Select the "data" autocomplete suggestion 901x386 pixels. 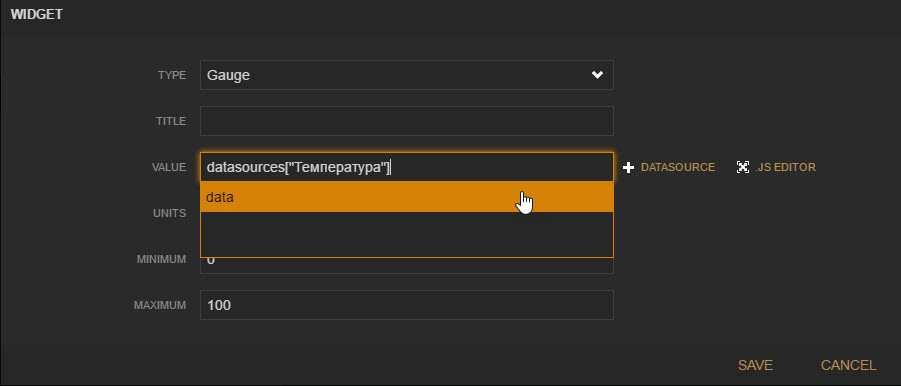click(x=406, y=197)
